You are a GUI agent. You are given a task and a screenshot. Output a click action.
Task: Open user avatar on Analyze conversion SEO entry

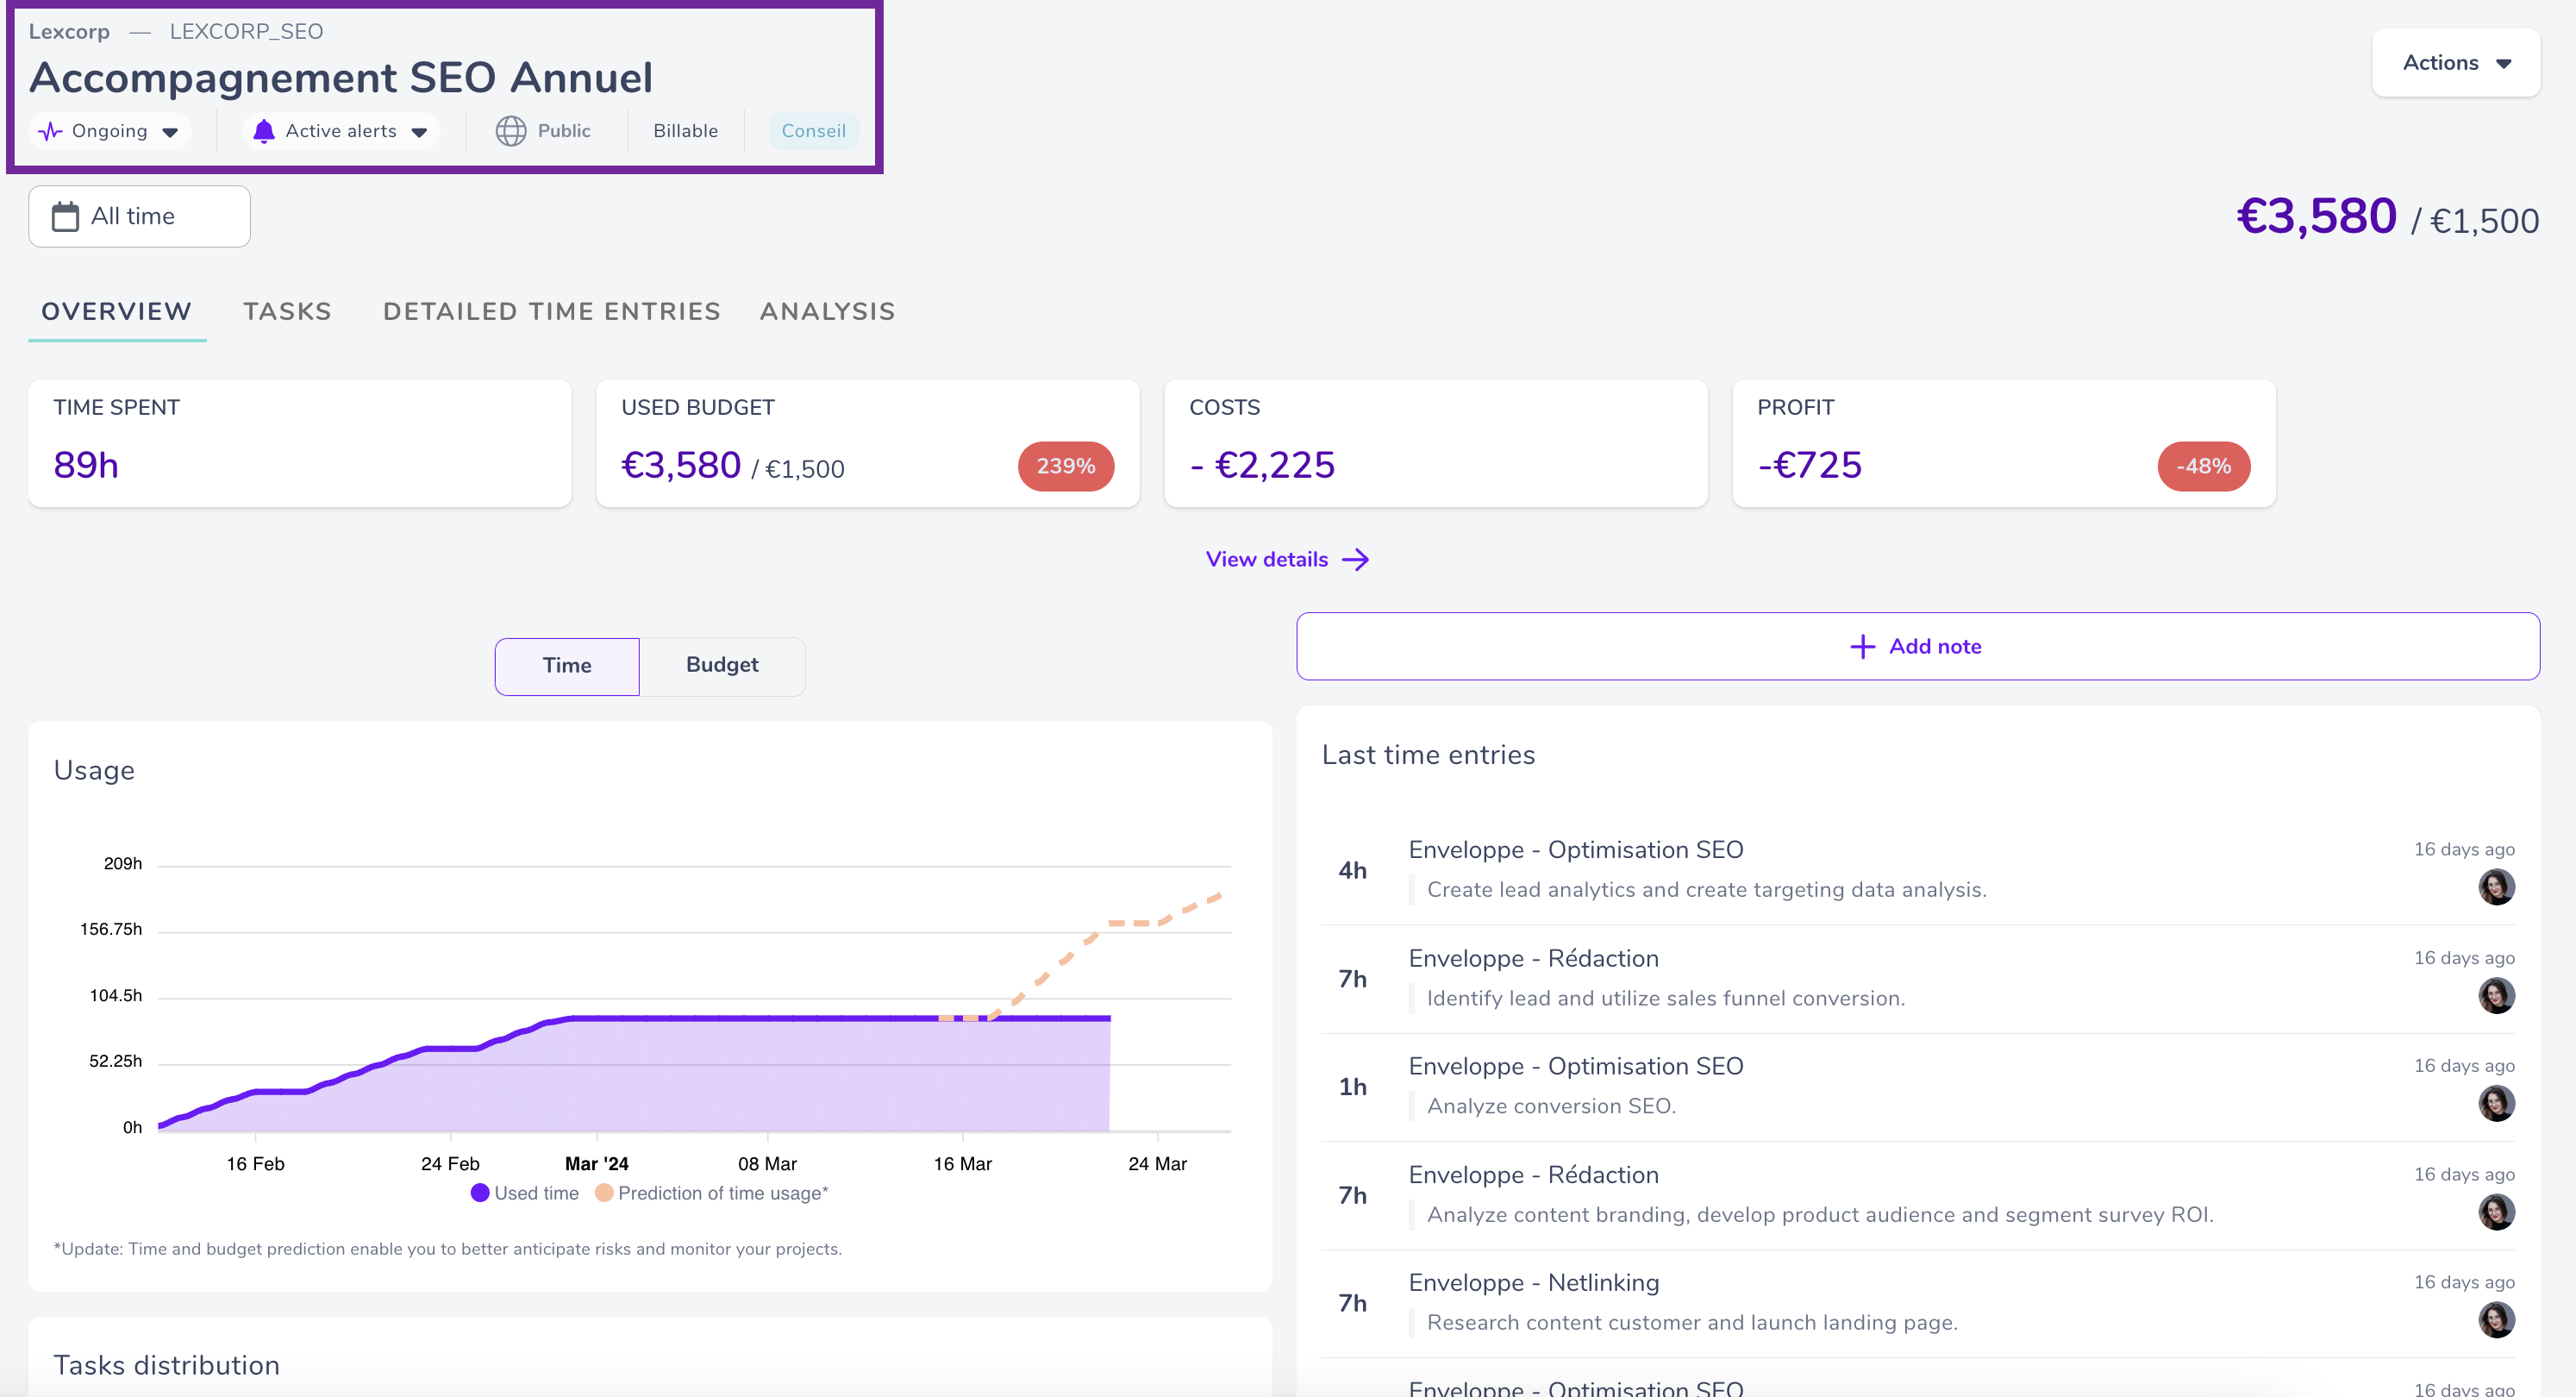(2496, 1103)
